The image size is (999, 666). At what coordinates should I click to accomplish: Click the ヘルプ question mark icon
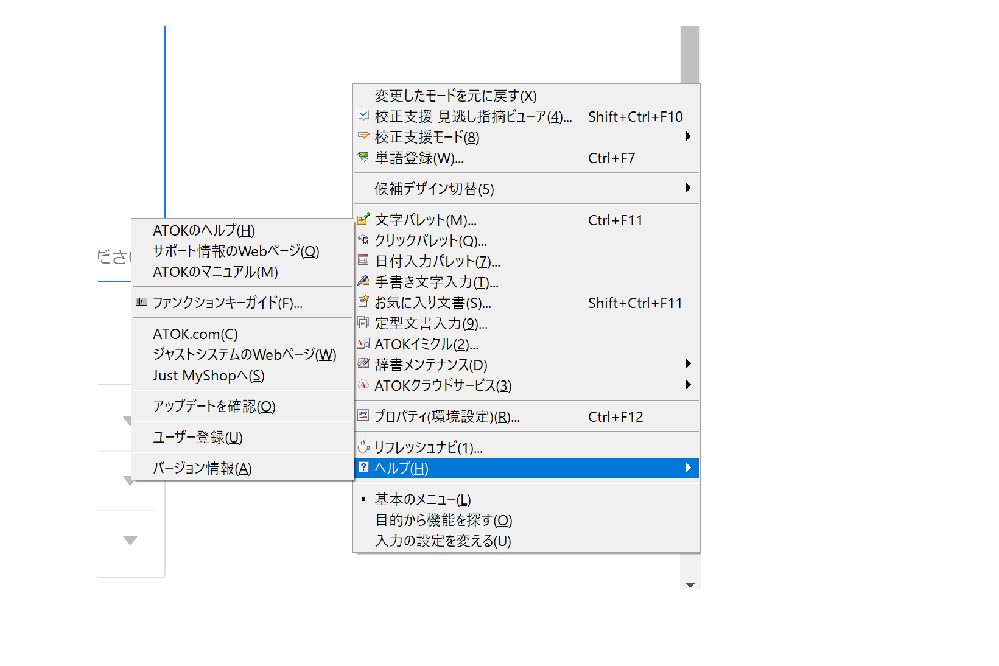(x=364, y=468)
